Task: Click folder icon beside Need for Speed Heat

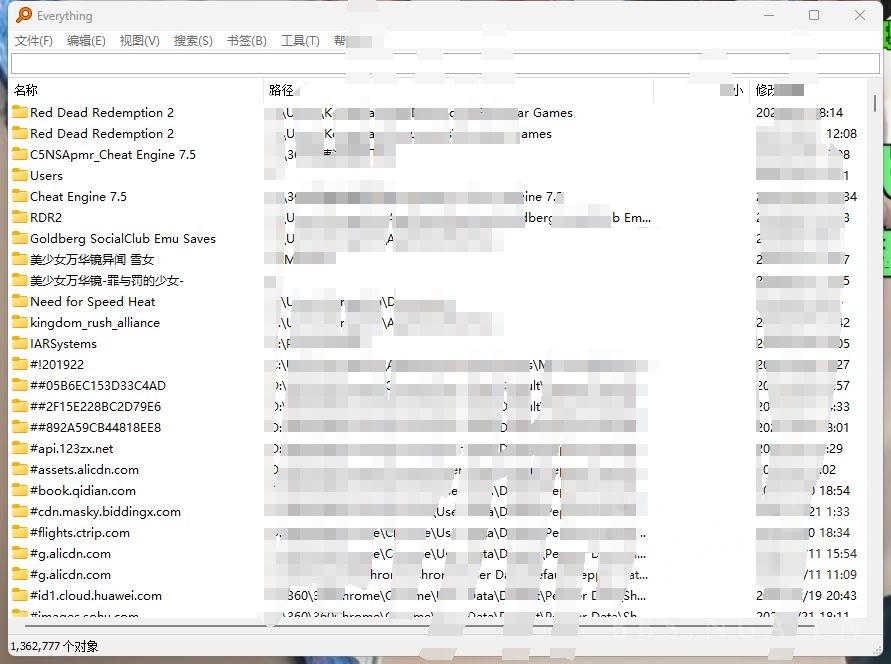Action: (x=20, y=301)
